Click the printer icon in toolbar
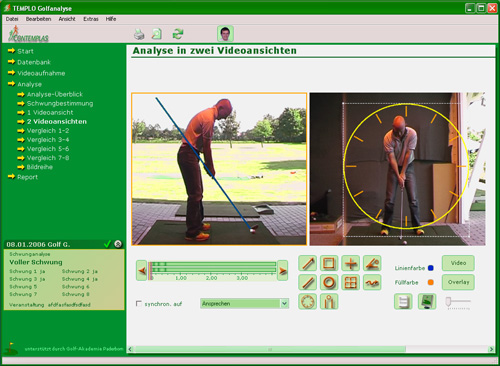500x366 pixels. [x=139, y=34]
